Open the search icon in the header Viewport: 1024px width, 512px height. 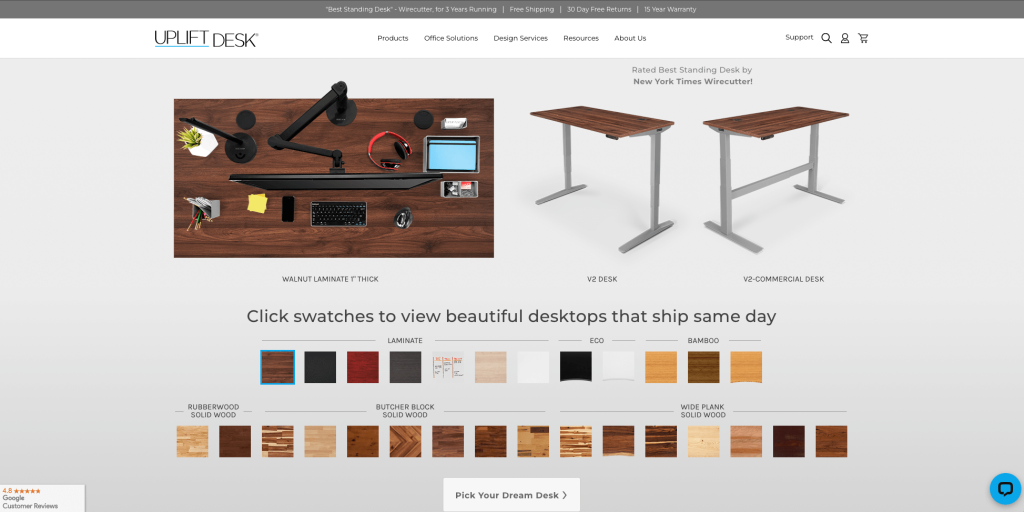[x=826, y=38]
